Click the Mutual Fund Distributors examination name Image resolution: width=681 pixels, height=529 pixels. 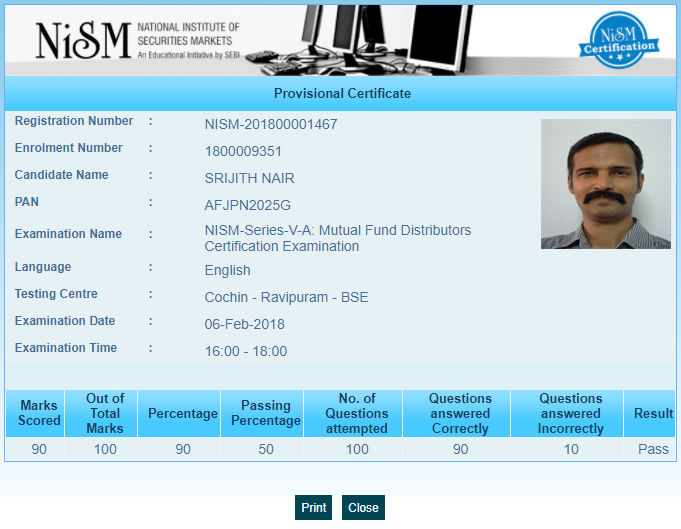point(338,238)
